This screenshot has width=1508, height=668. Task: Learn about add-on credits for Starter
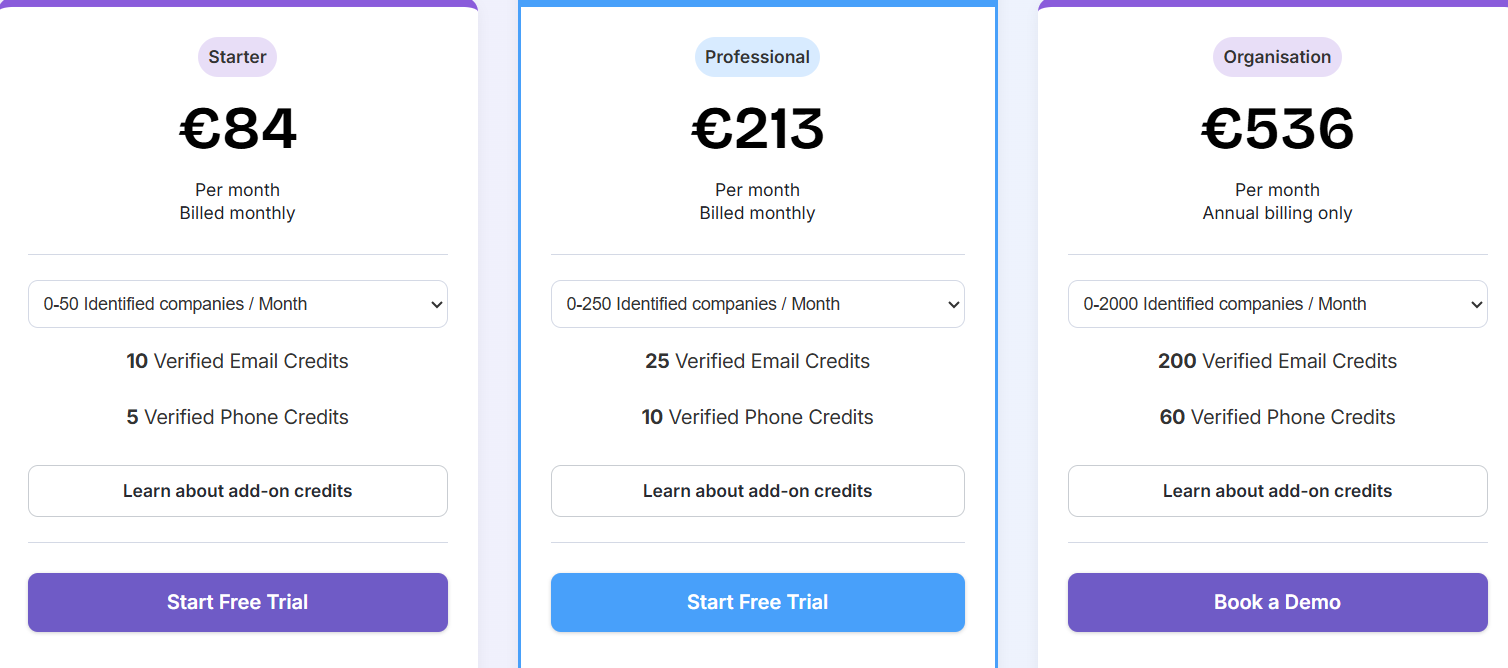coord(237,491)
